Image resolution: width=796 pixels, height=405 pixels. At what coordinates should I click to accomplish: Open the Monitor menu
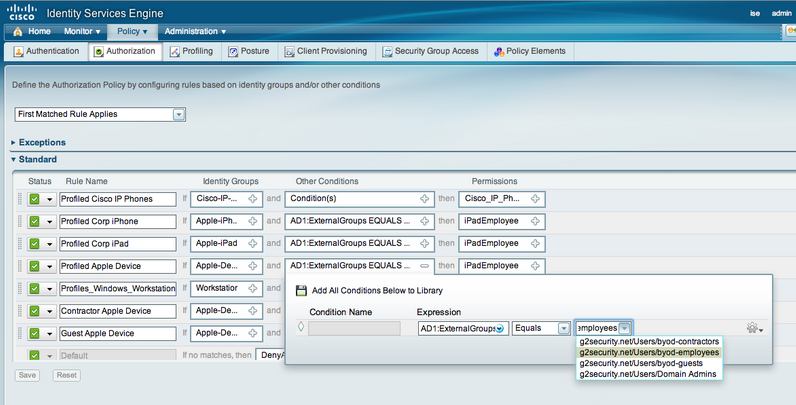[x=82, y=31]
